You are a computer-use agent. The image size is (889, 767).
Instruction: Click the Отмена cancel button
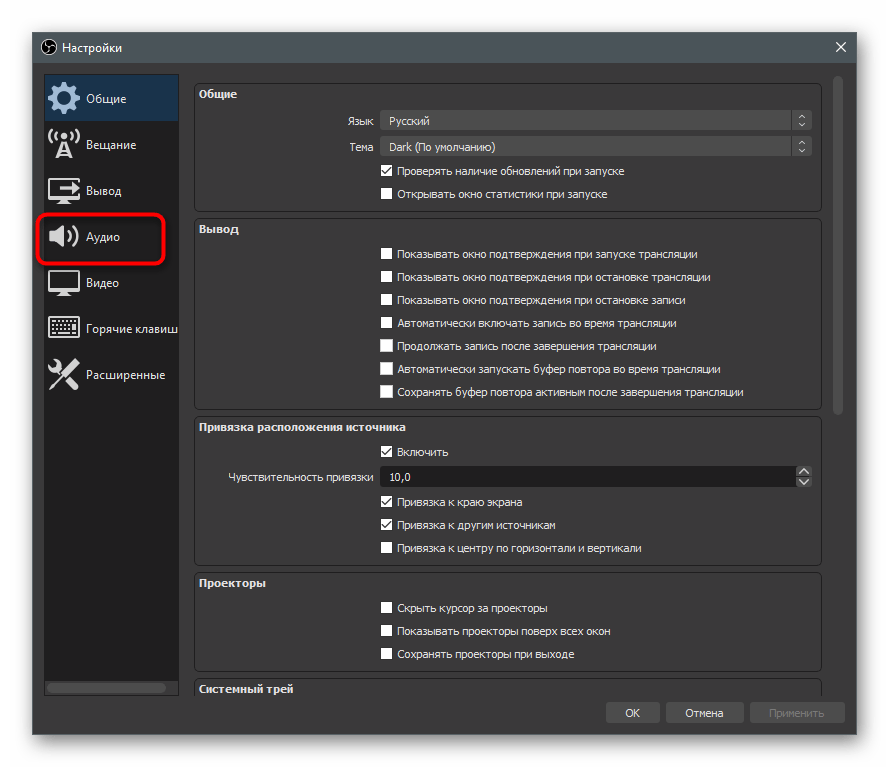[x=704, y=713]
